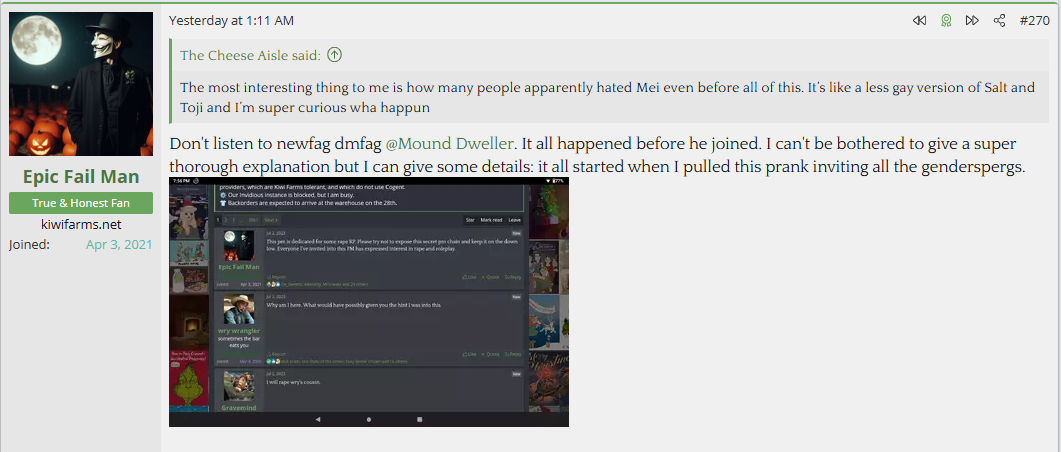Click "The Cheese Aisle said:" quote header

tap(250, 55)
